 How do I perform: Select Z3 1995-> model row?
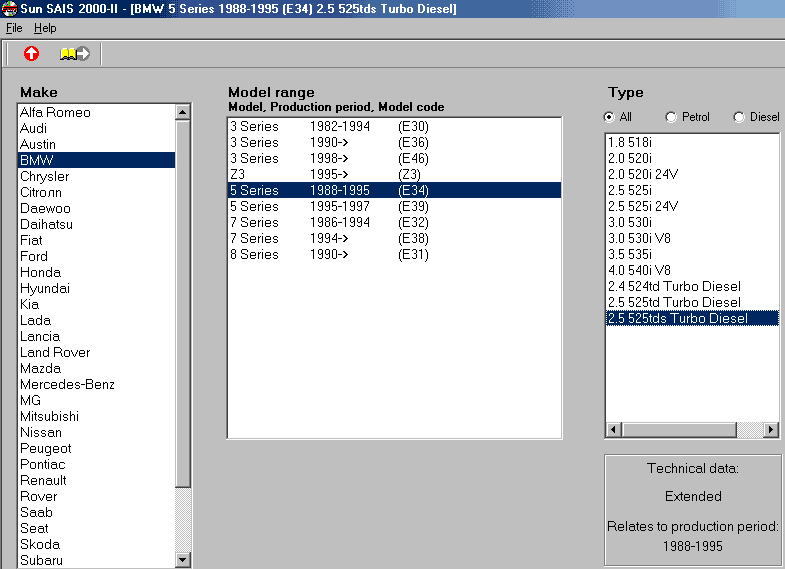coord(395,174)
